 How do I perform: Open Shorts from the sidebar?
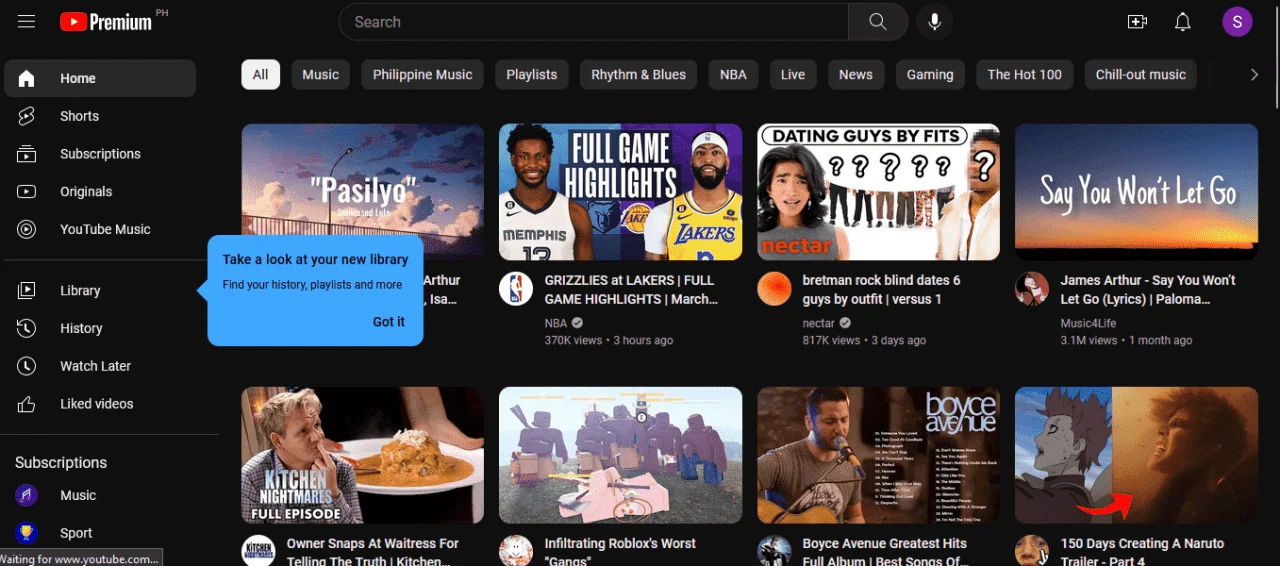[x=100, y=116]
